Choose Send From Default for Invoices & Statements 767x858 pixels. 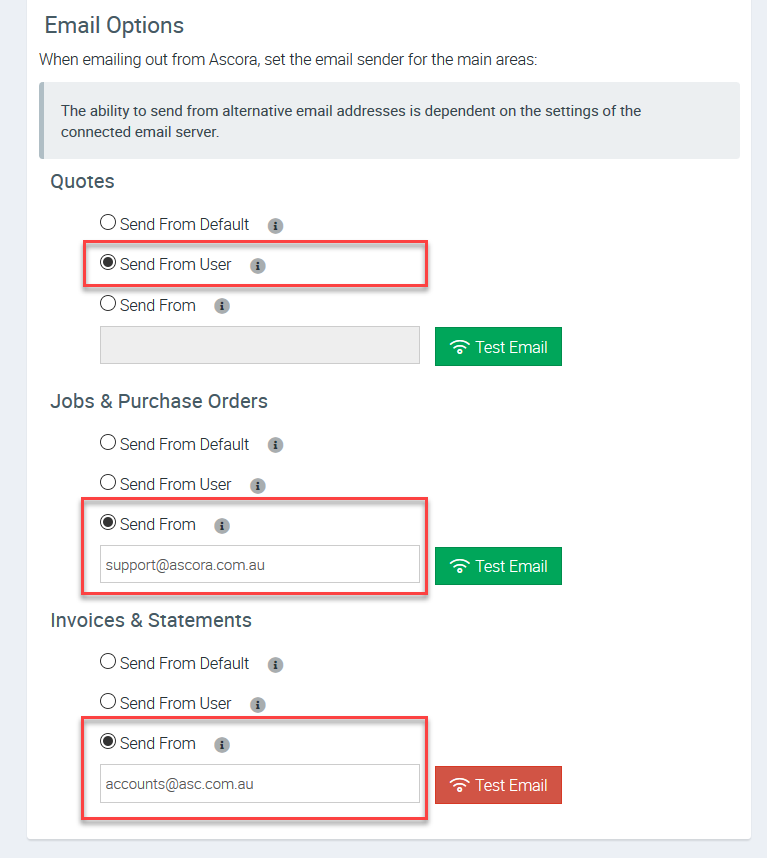108,661
